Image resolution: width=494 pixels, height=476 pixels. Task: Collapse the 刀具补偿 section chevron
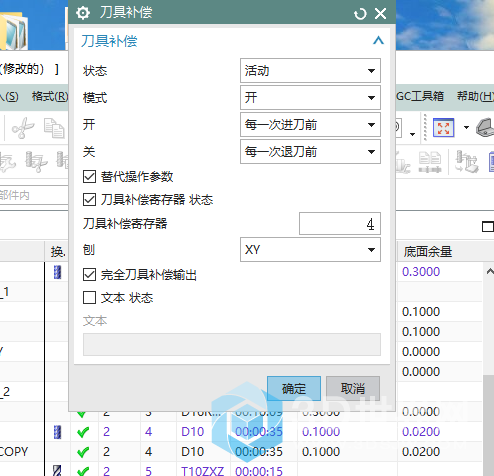pos(378,41)
